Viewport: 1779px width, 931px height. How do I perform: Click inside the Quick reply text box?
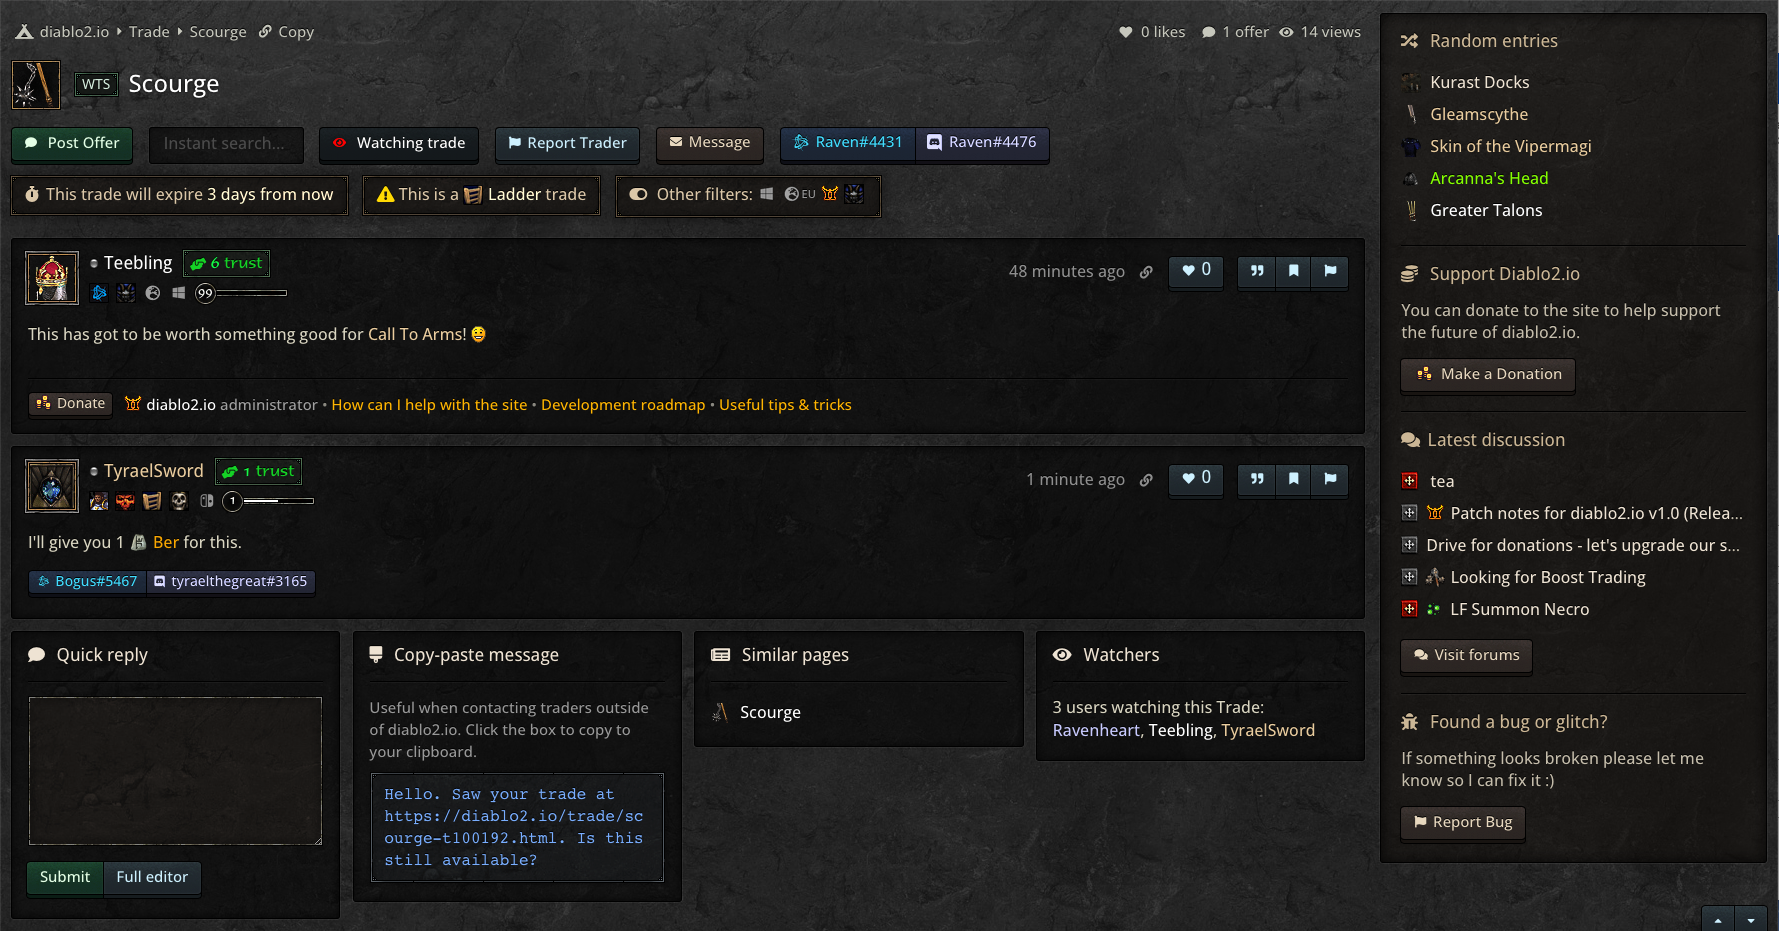point(175,771)
